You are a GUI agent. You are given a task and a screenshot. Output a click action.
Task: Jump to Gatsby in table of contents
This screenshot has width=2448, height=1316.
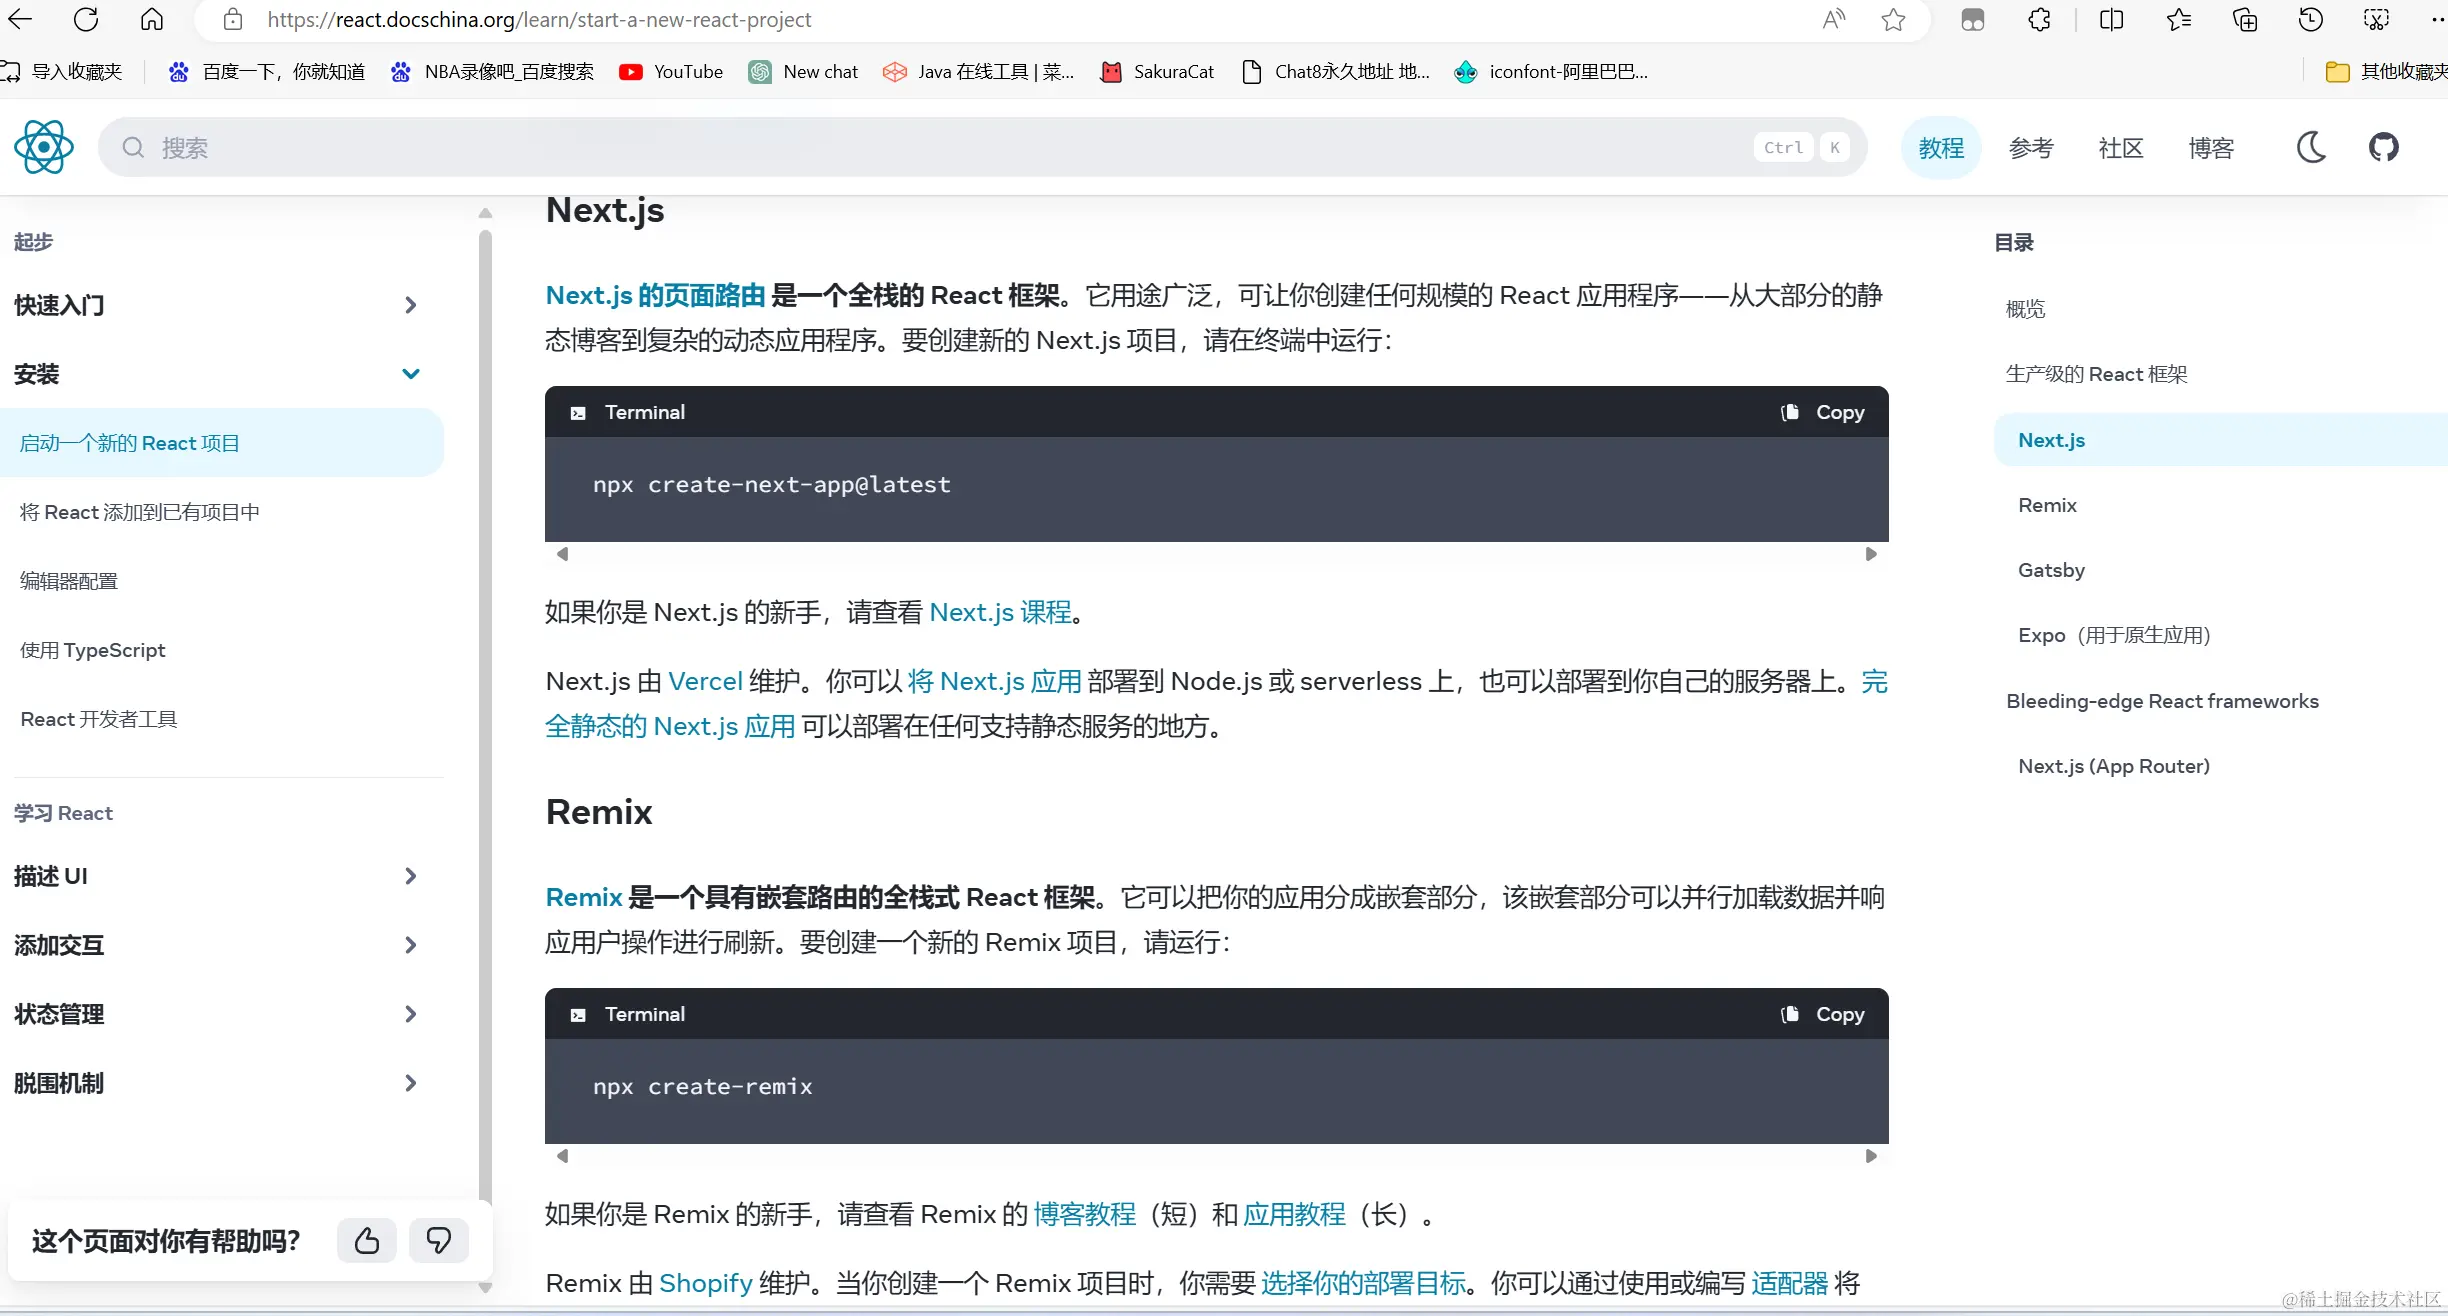click(x=2051, y=570)
